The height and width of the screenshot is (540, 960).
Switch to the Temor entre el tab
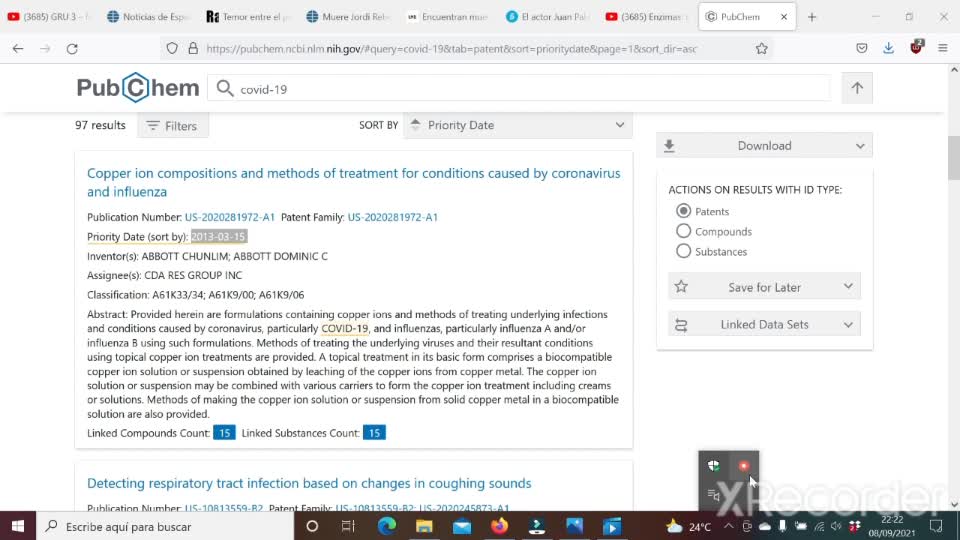coord(247,17)
